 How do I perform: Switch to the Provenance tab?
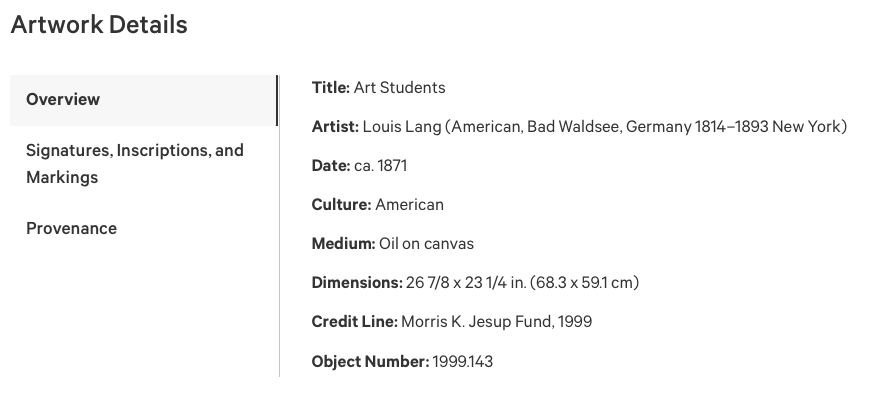pos(71,228)
